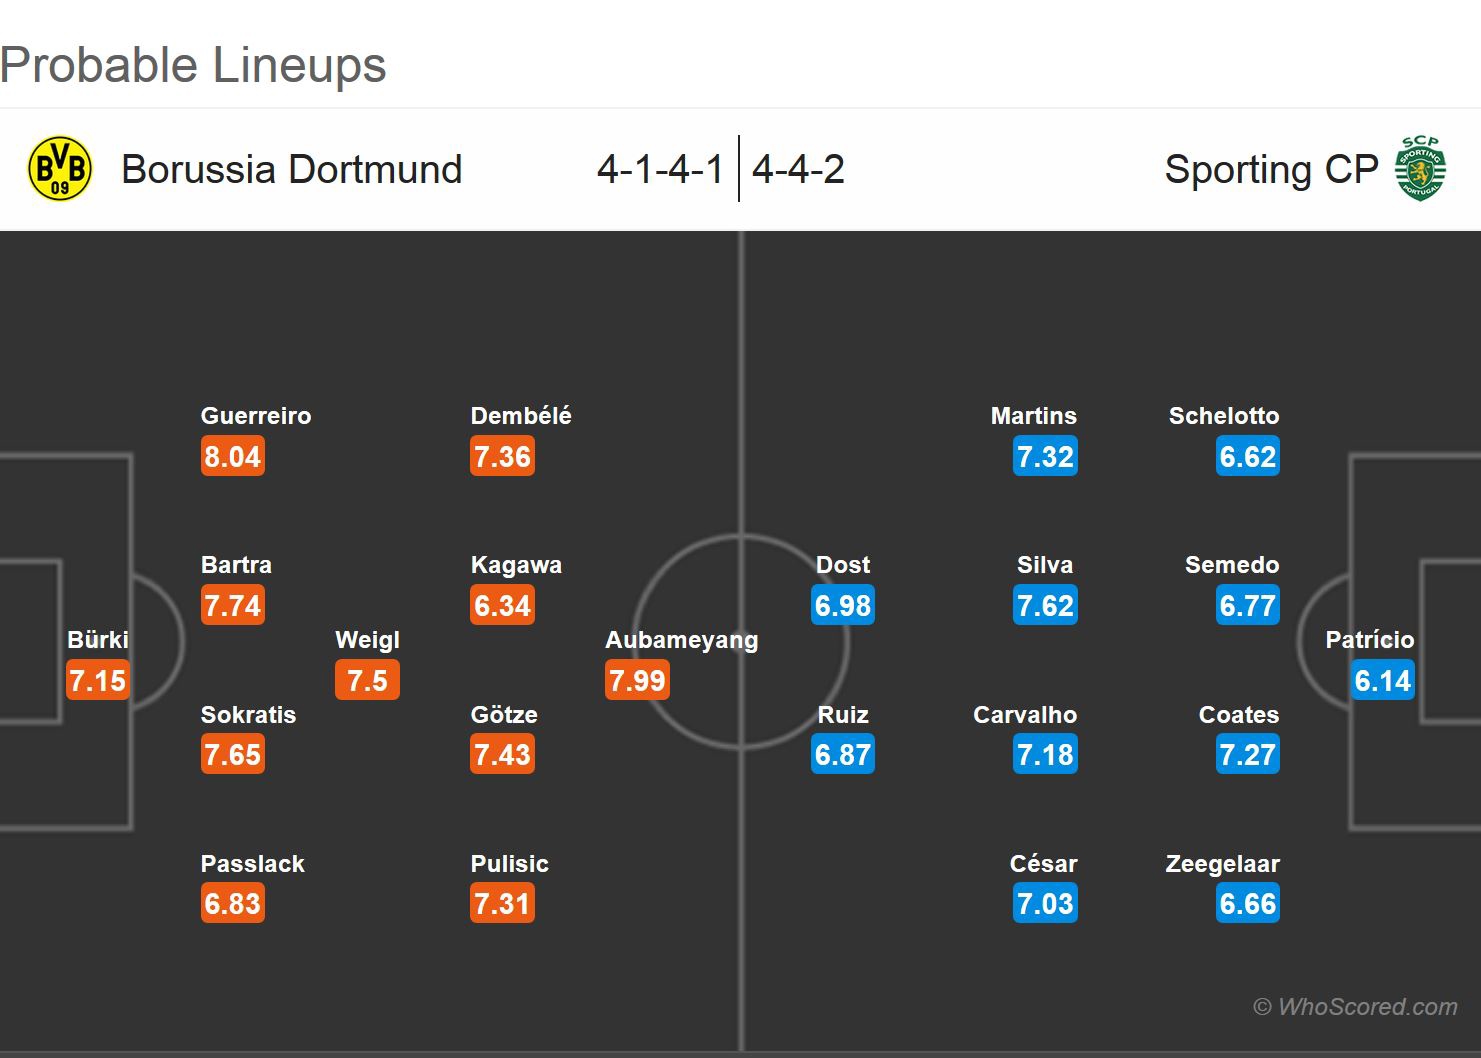This screenshot has width=1481, height=1058.
Task: Click the Sporting CP club crest
Action: point(1420,169)
